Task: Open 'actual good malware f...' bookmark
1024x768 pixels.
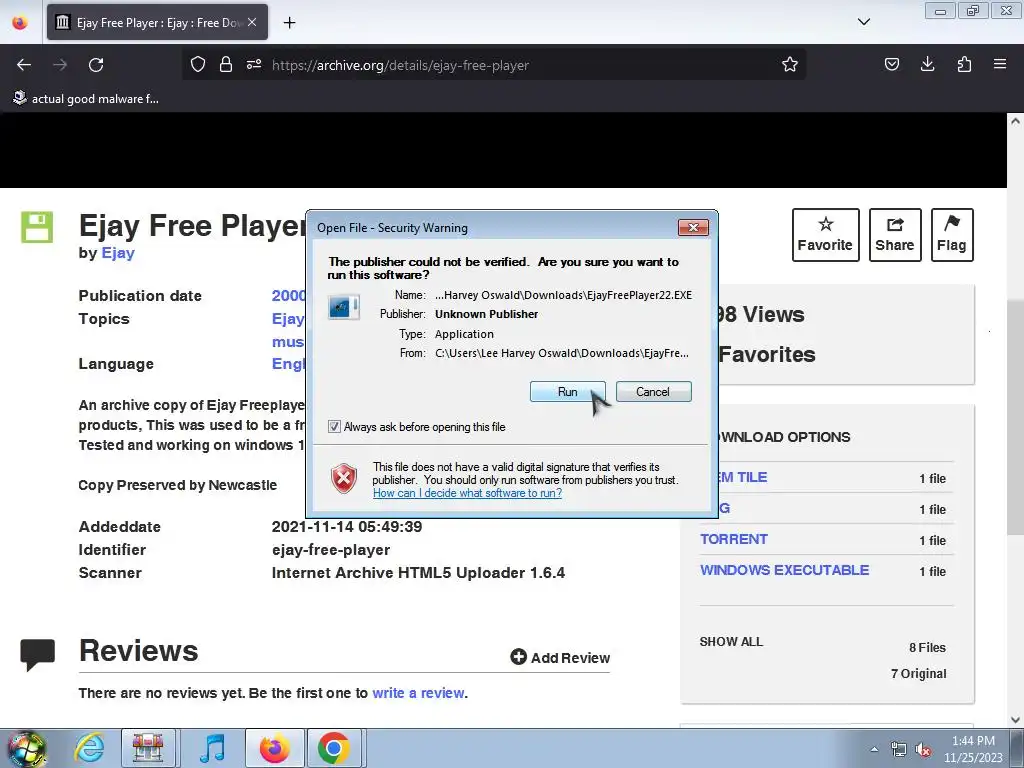Action: point(86,99)
